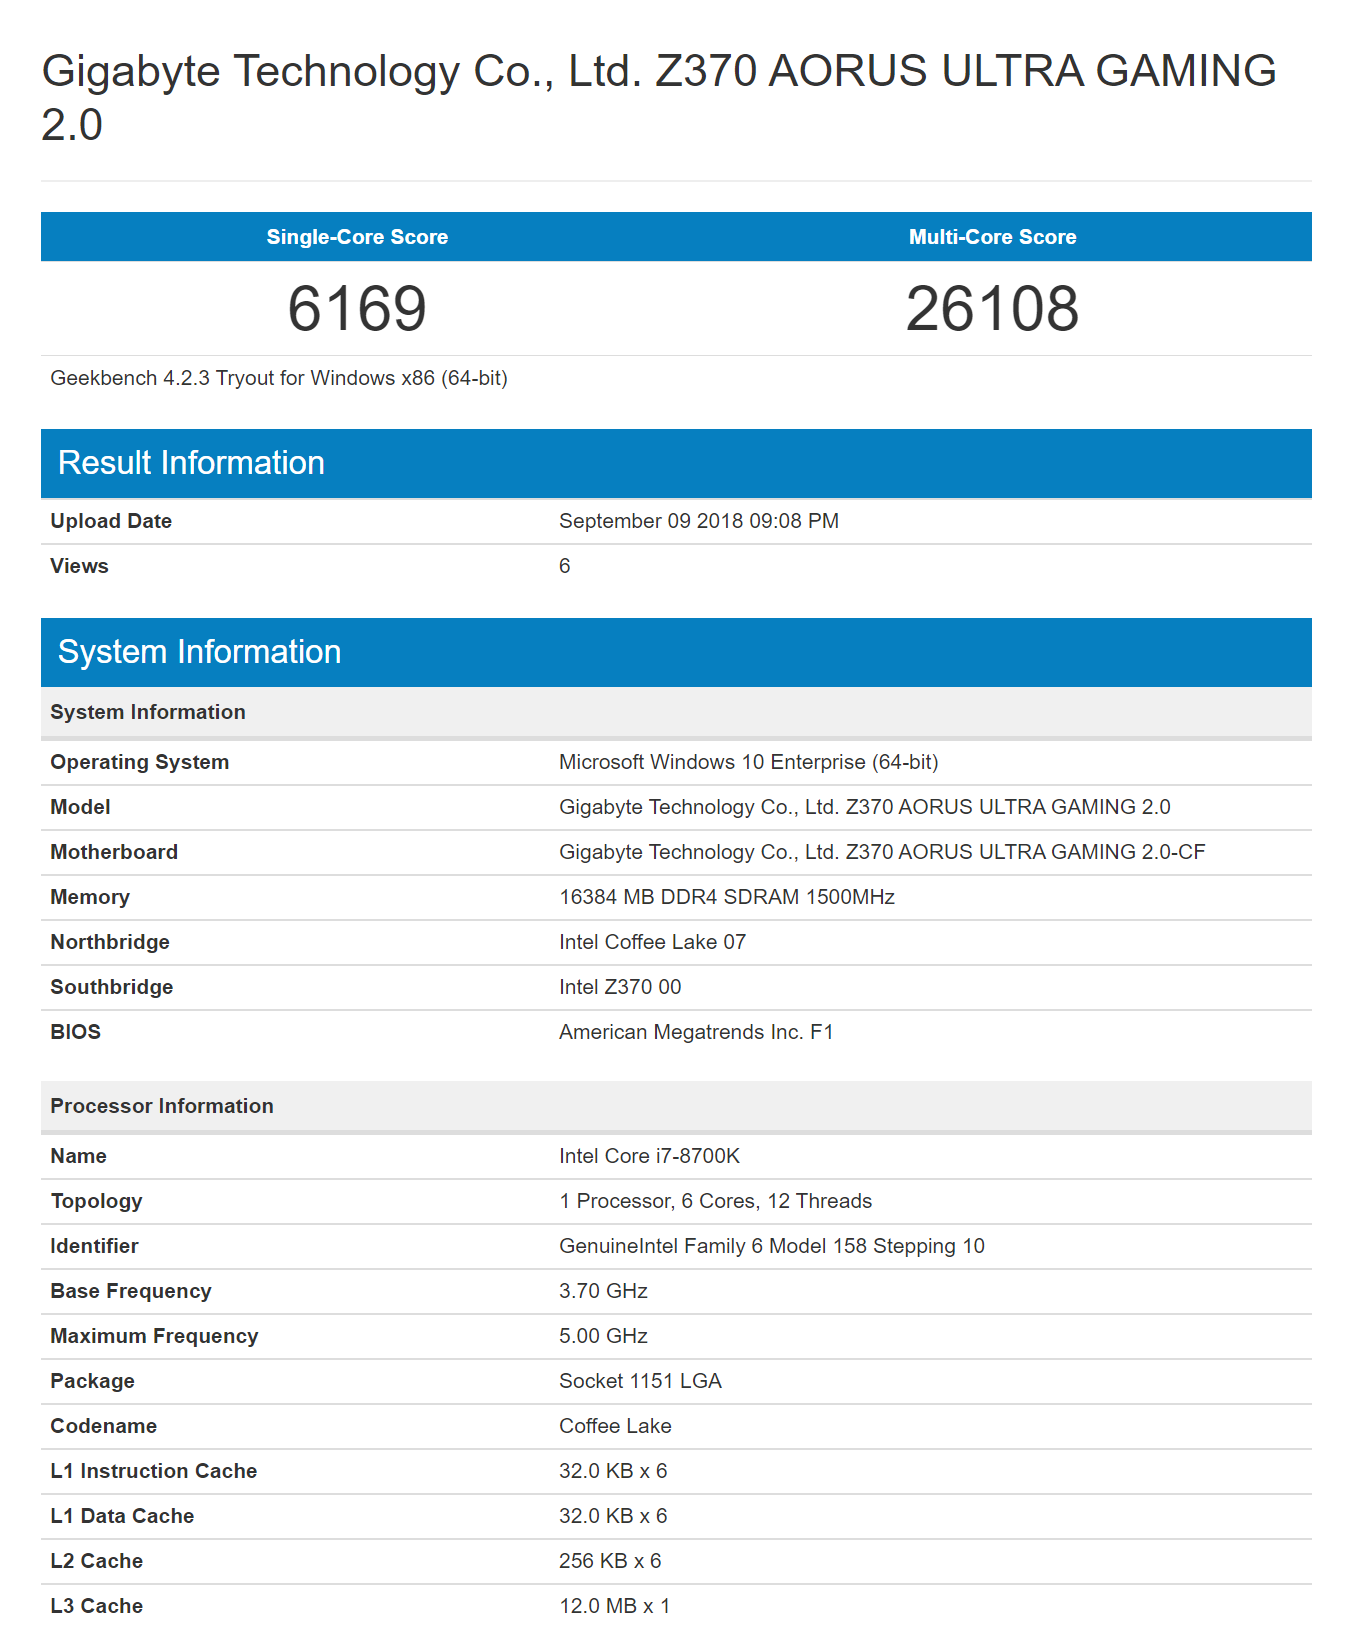Click the Processor Information subheader
Screen dimensions: 1357x1639
pos(676,1106)
